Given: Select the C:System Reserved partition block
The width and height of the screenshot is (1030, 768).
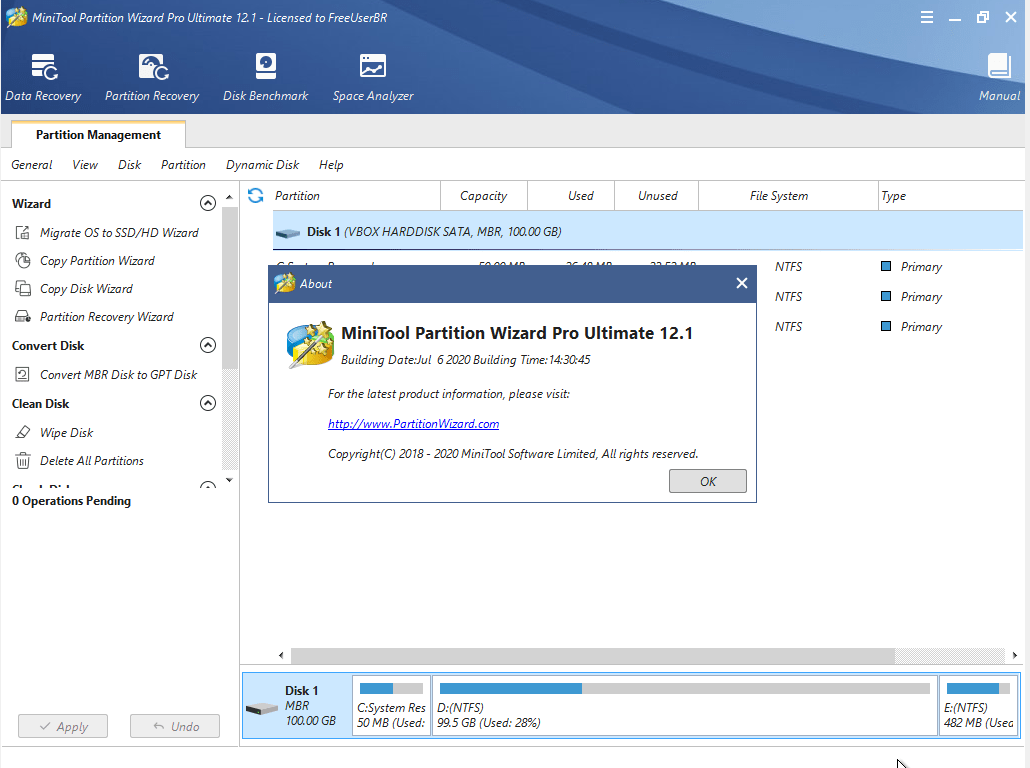Looking at the screenshot, I should pos(392,706).
